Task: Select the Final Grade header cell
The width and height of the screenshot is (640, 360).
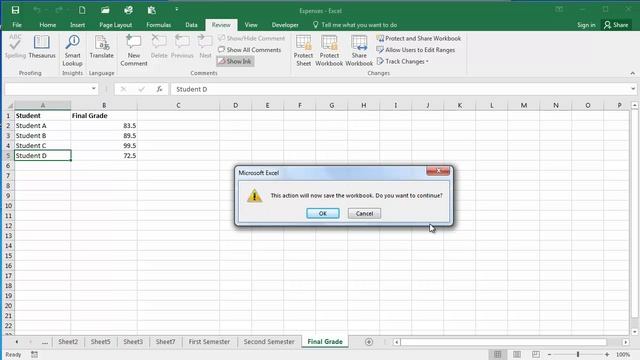Action: click(104, 116)
